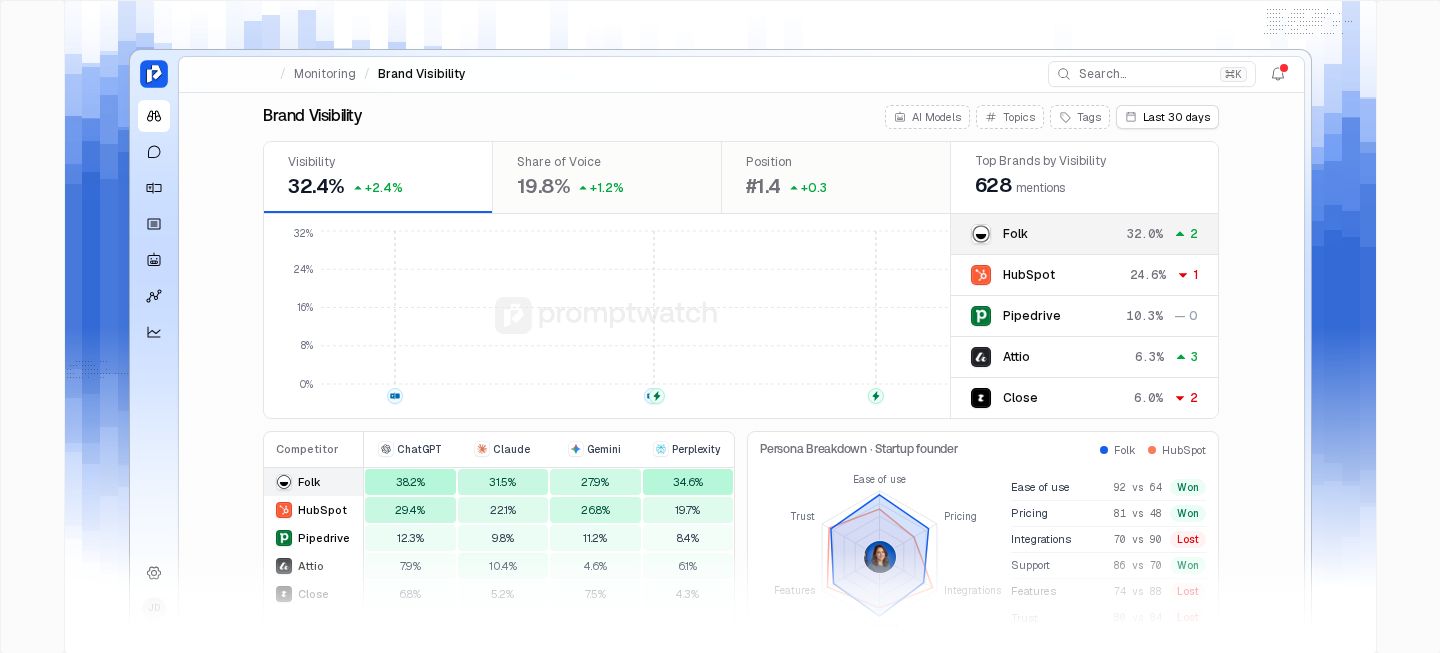
Task: Click HubSpot's Claude cell 22.1%
Action: (x=503, y=510)
